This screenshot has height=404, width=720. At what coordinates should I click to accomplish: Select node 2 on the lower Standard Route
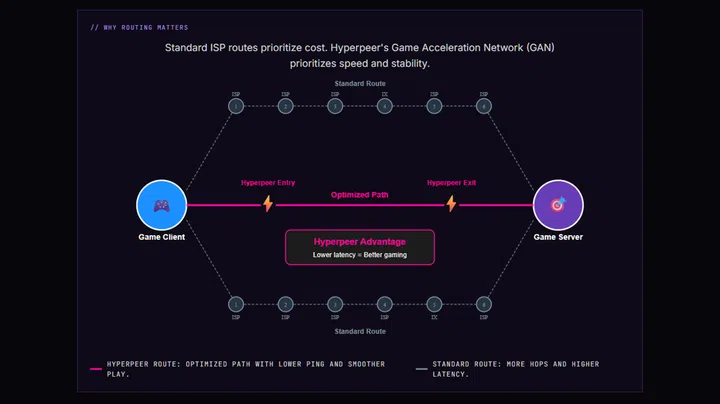pos(286,304)
